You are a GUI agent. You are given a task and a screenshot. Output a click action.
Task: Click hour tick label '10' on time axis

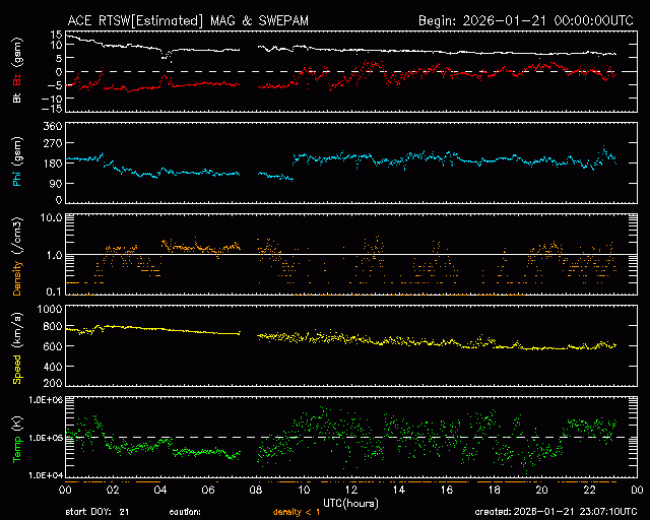[303, 490]
